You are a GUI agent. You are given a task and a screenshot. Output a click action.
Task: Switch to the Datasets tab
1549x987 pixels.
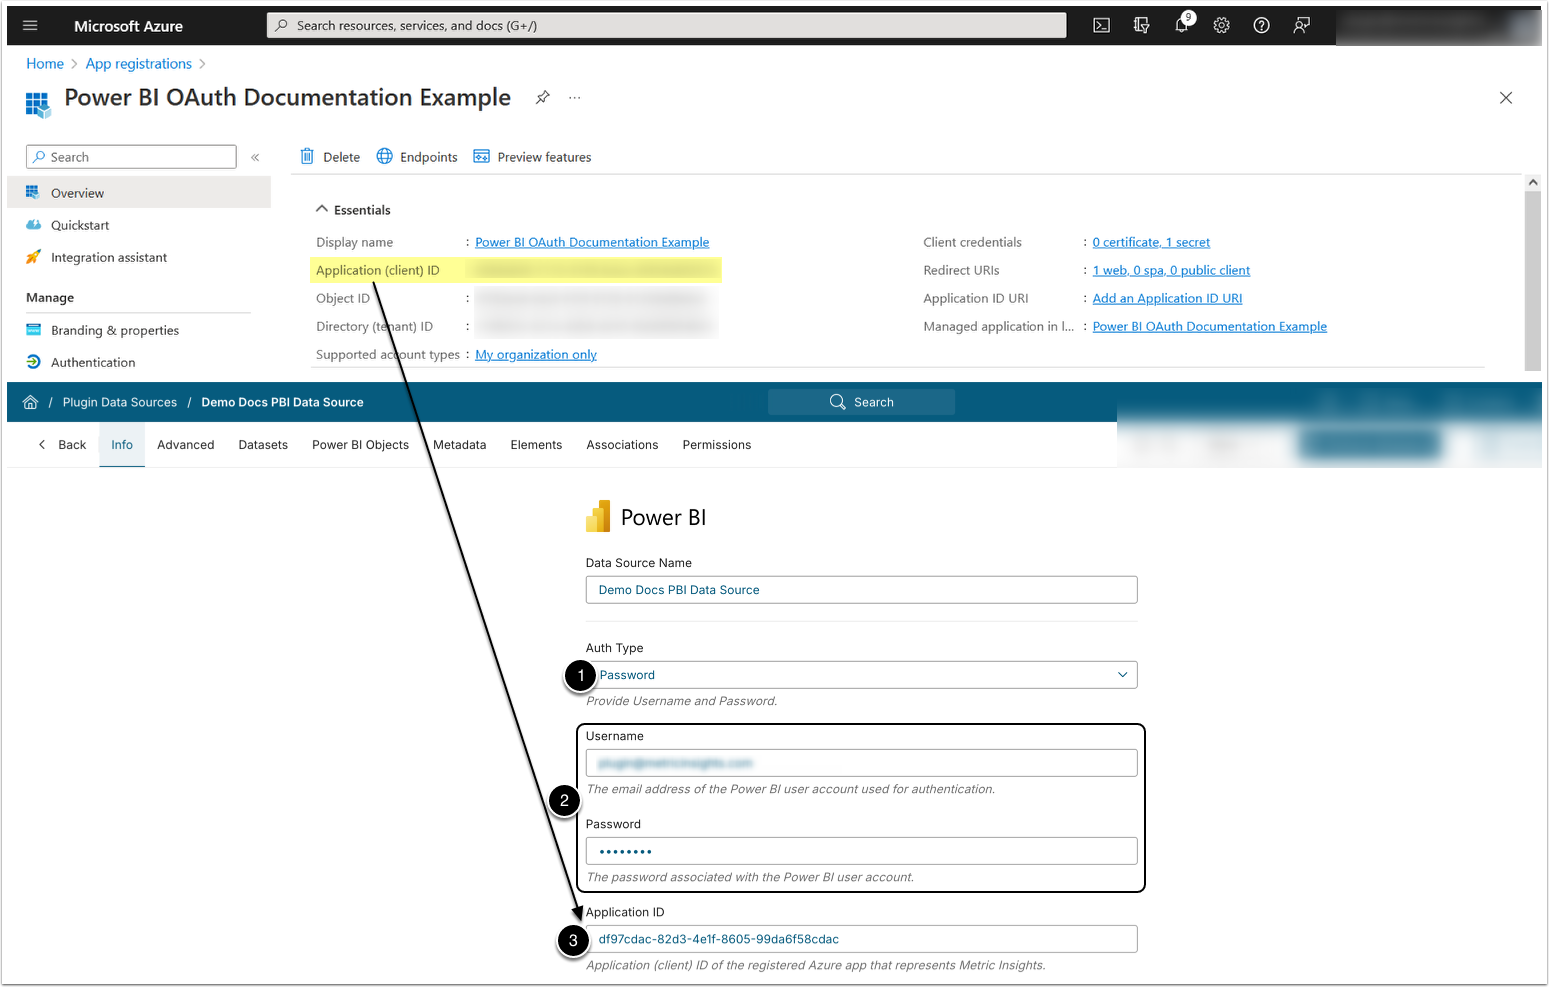[263, 445]
